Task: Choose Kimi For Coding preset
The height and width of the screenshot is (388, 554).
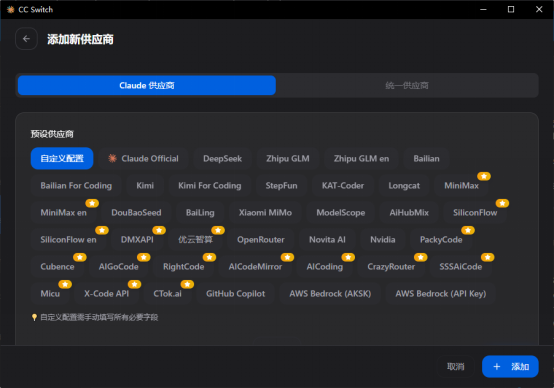Action: point(210,186)
